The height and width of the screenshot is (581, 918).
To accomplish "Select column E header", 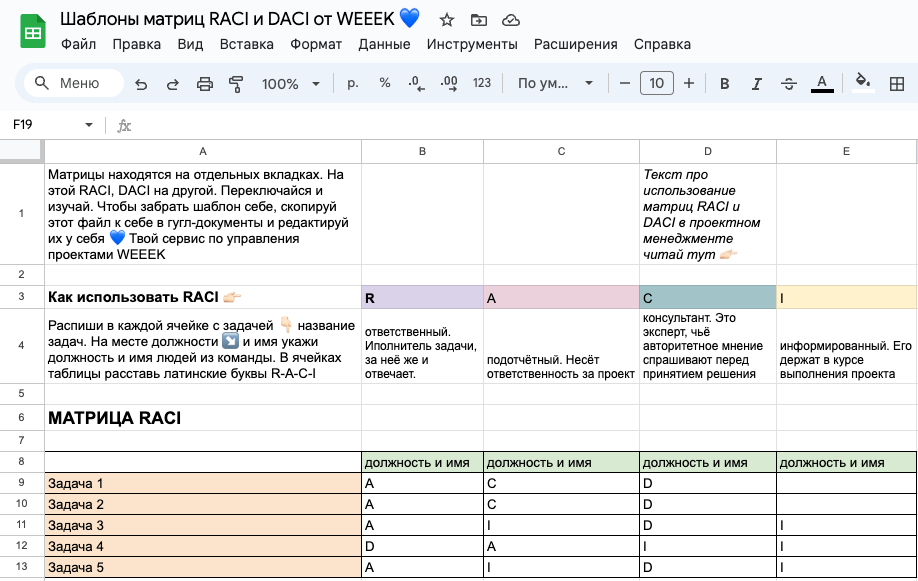I will (x=847, y=152).
